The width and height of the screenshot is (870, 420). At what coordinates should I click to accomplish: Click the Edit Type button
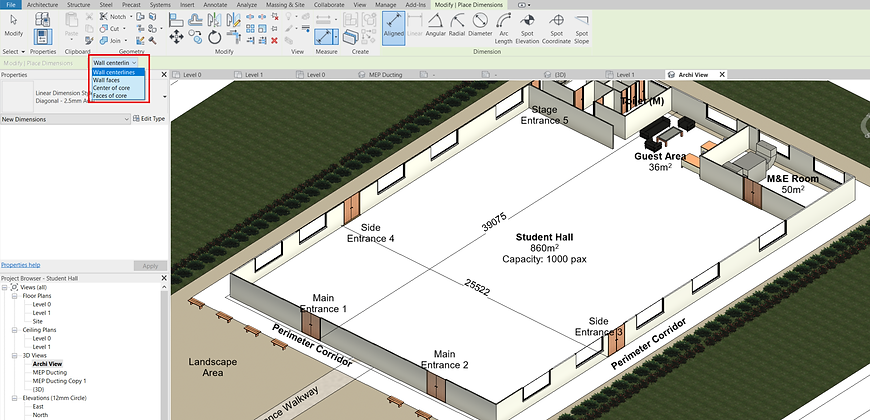149,119
